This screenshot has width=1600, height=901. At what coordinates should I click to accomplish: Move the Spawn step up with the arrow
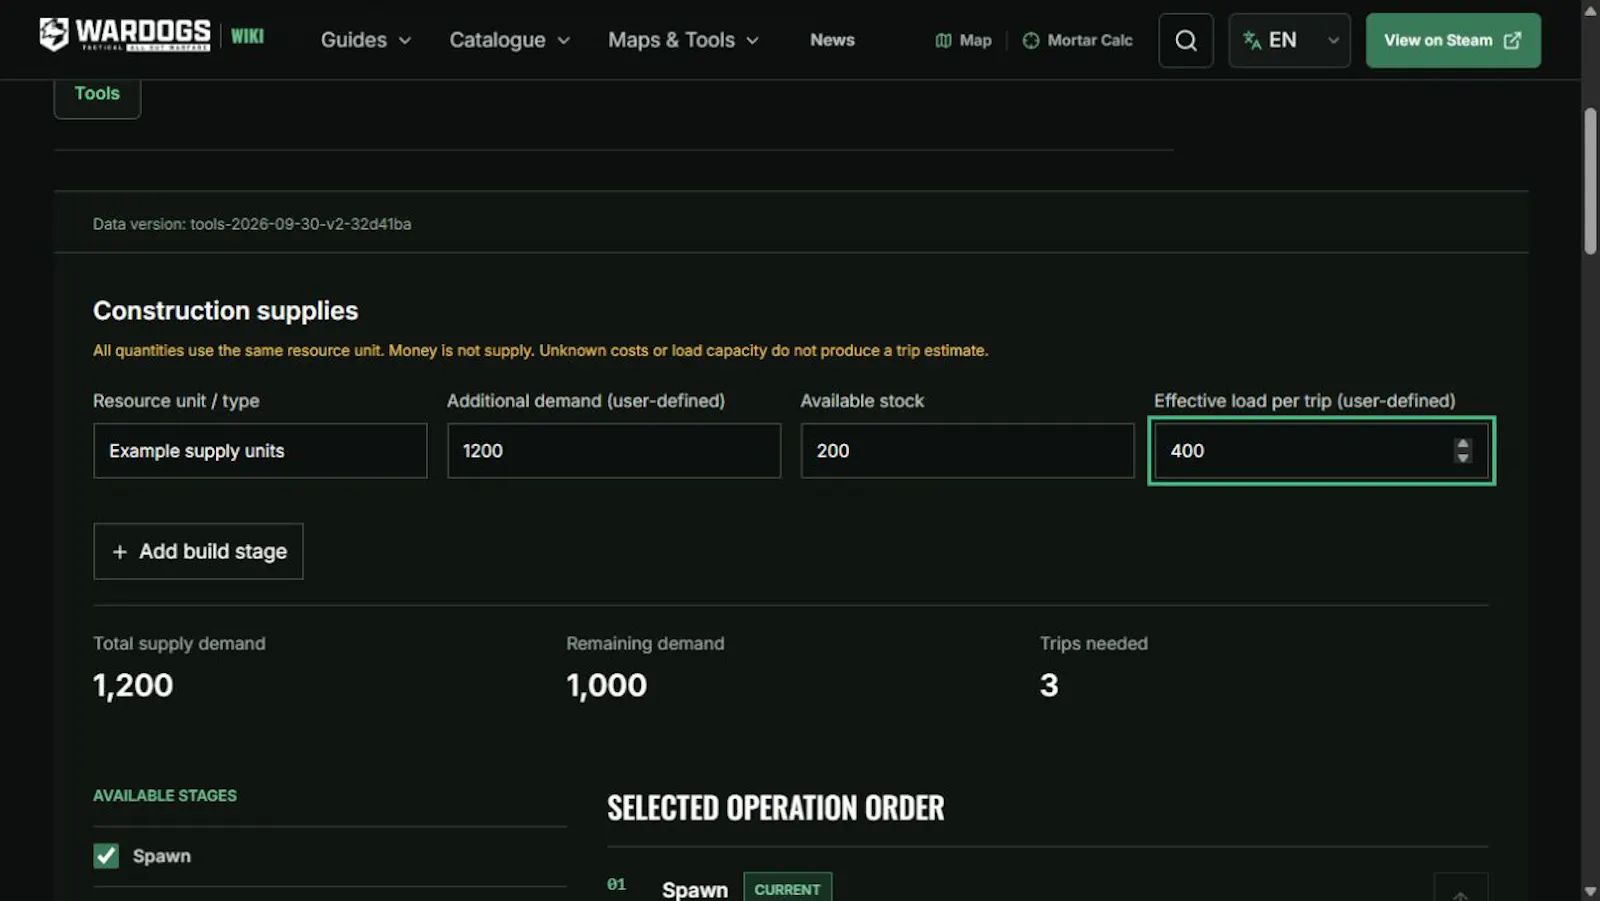(1461, 890)
